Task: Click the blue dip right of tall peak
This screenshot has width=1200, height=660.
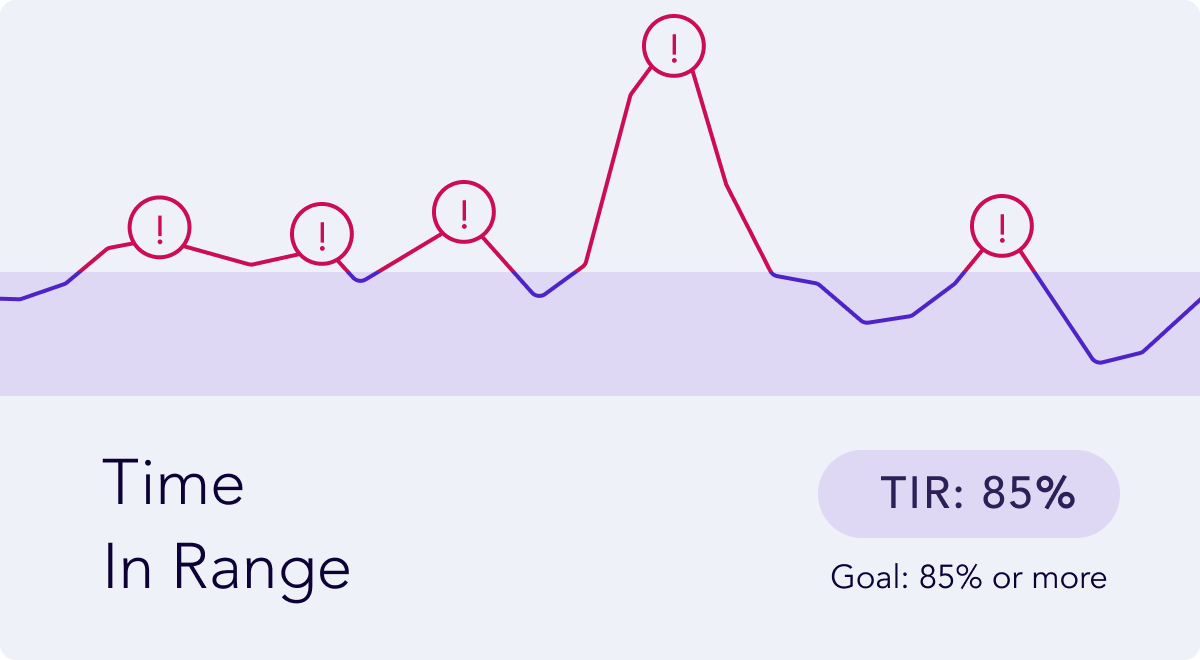Action: coord(866,322)
